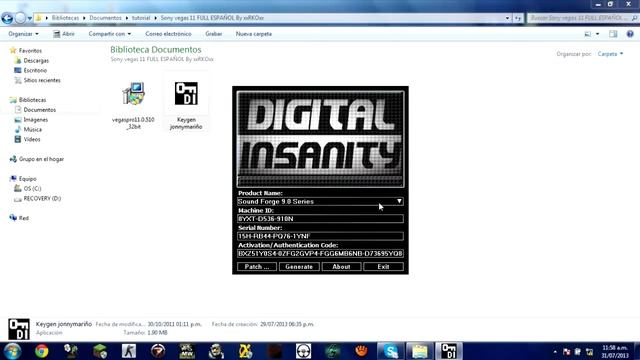Open Escritorio in the sidebar

pos(31,70)
